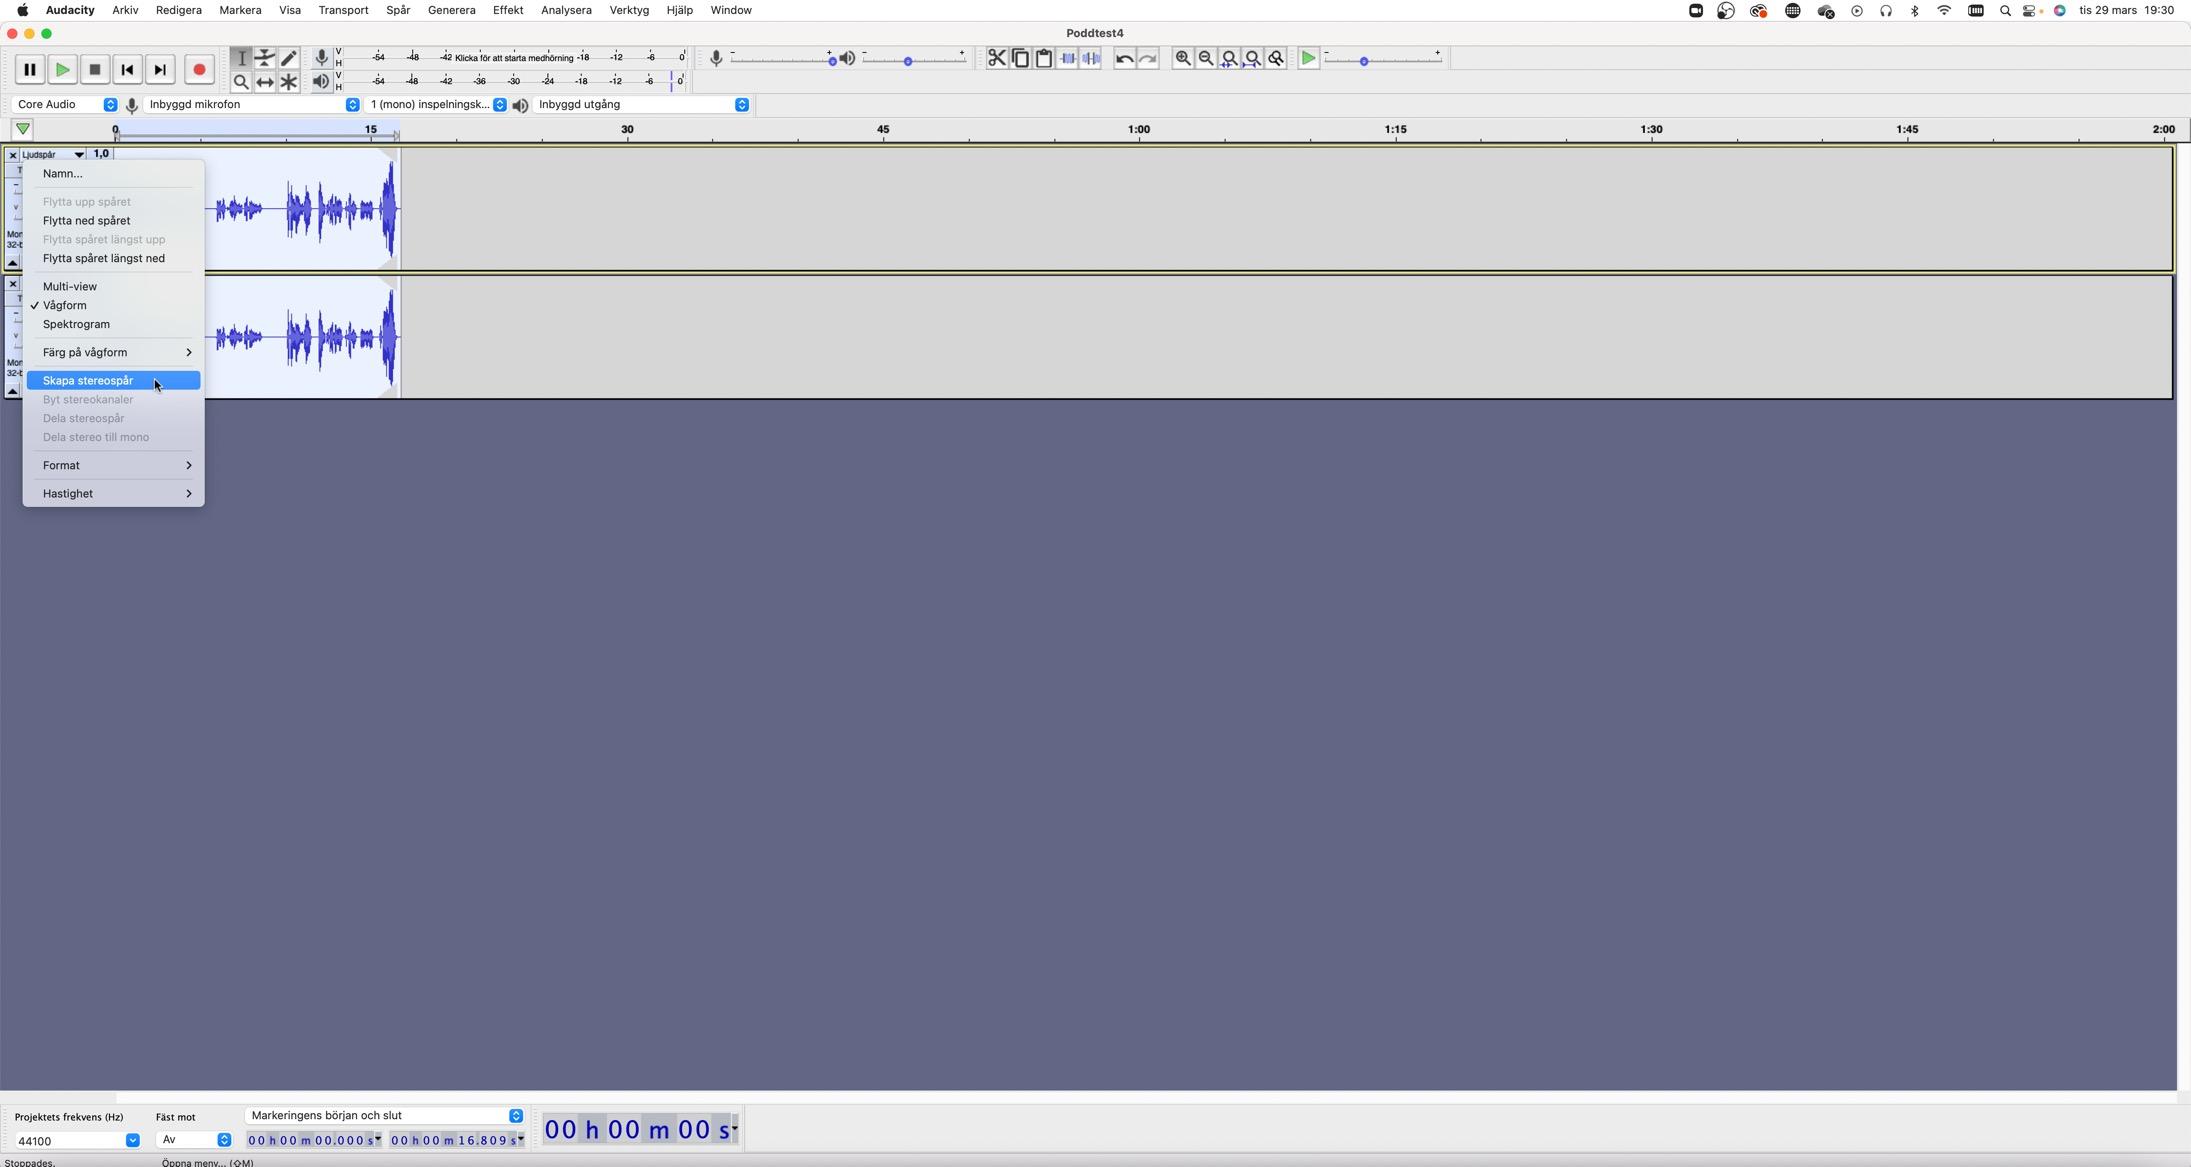Select the Draw pencil tool
The height and width of the screenshot is (1167, 2191).
[289, 58]
